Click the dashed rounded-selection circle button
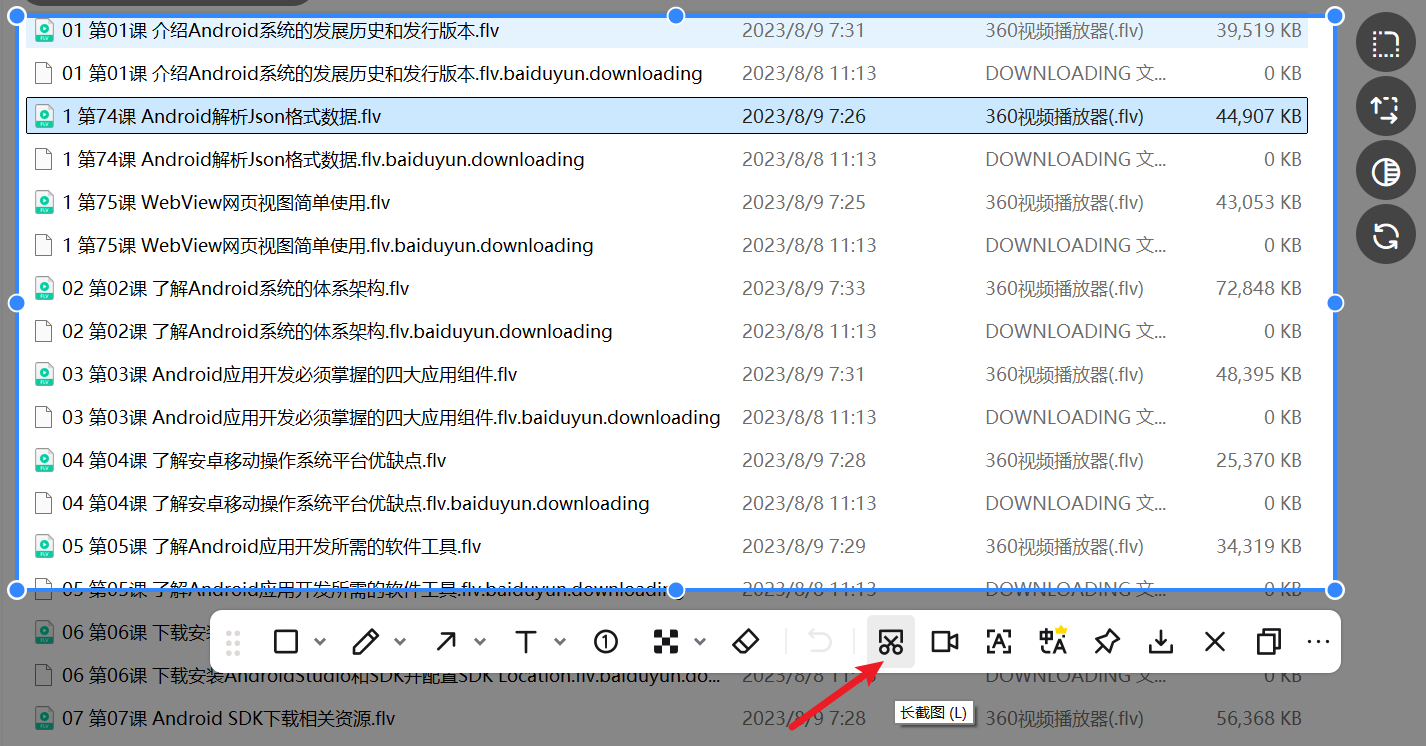The image size is (1426, 746). (x=1386, y=43)
